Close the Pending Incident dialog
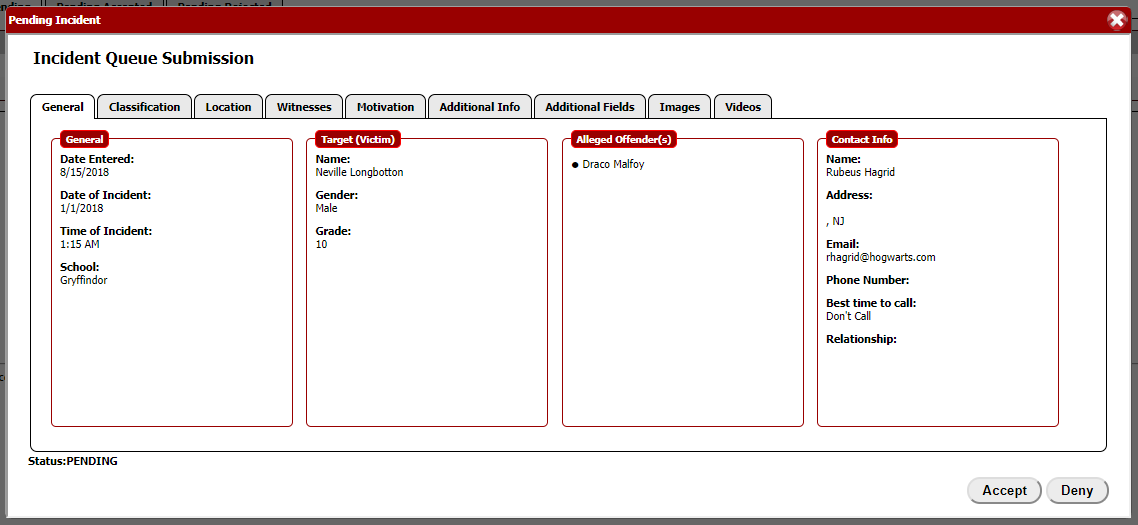Image resolution: width=1138 pixels, height=525 pixels. tap(1117, 20)
